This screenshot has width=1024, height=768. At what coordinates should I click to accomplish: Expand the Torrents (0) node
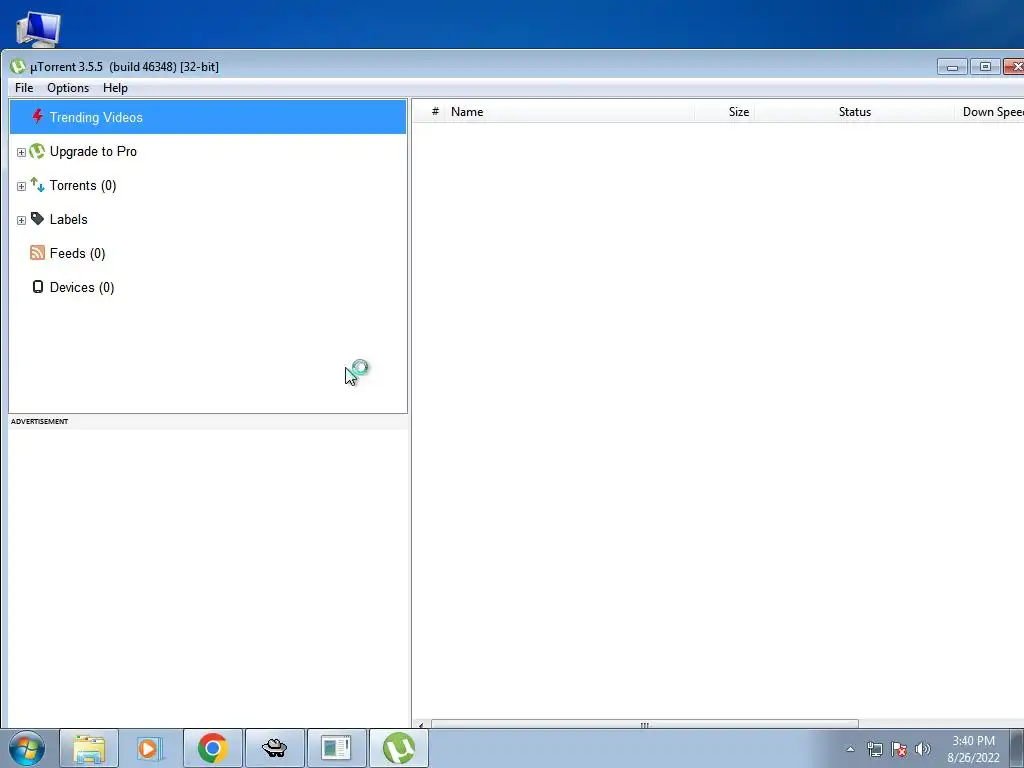tap(21, 186)
